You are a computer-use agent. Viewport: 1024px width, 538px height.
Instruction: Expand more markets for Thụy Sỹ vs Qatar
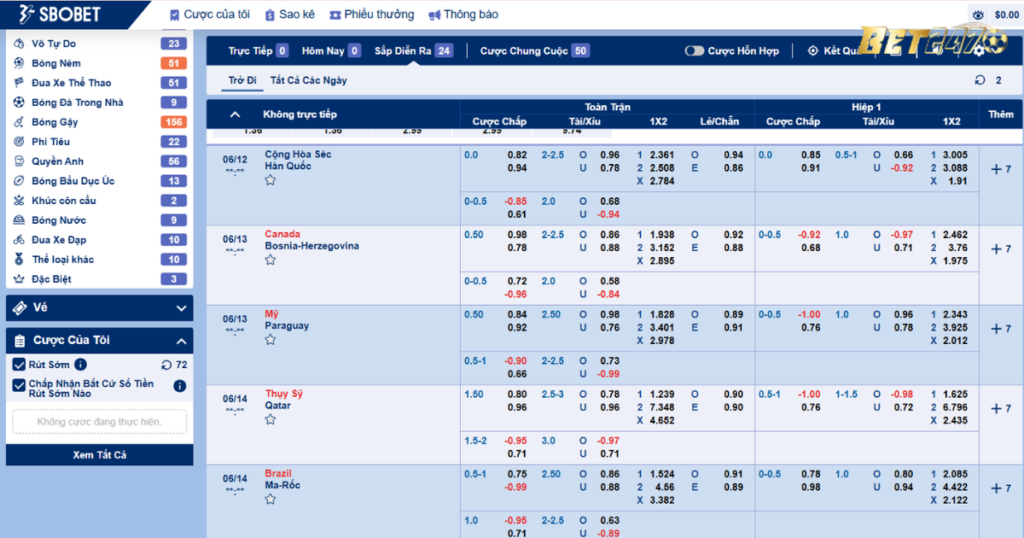coord(1000,408)
